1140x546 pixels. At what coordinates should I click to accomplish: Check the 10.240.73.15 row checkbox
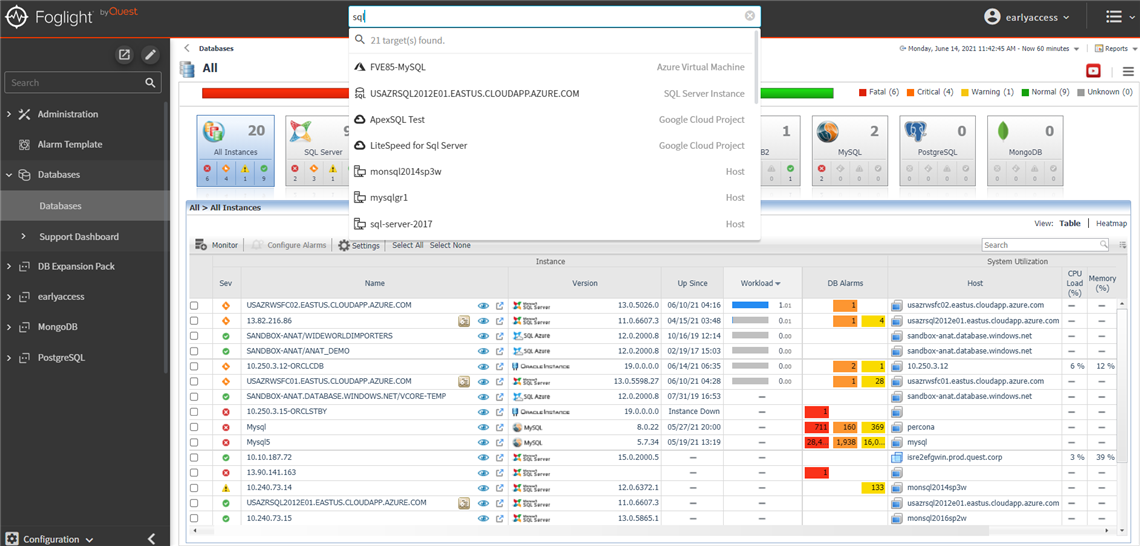coord(194,518)
